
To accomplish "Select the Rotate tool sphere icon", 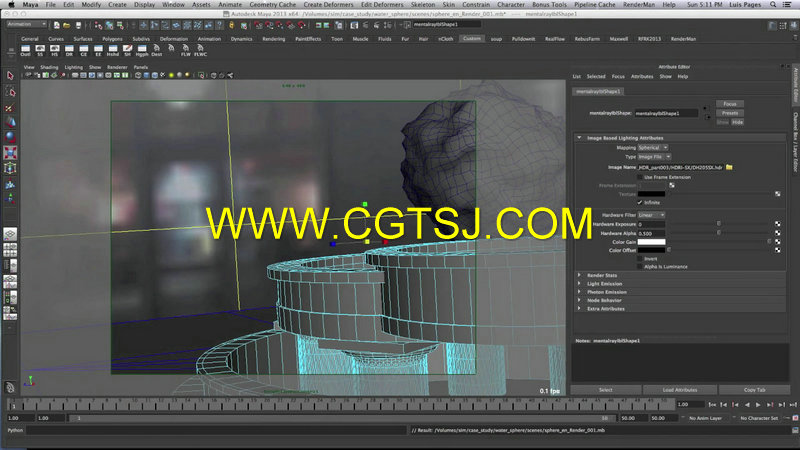I will 10,137.
